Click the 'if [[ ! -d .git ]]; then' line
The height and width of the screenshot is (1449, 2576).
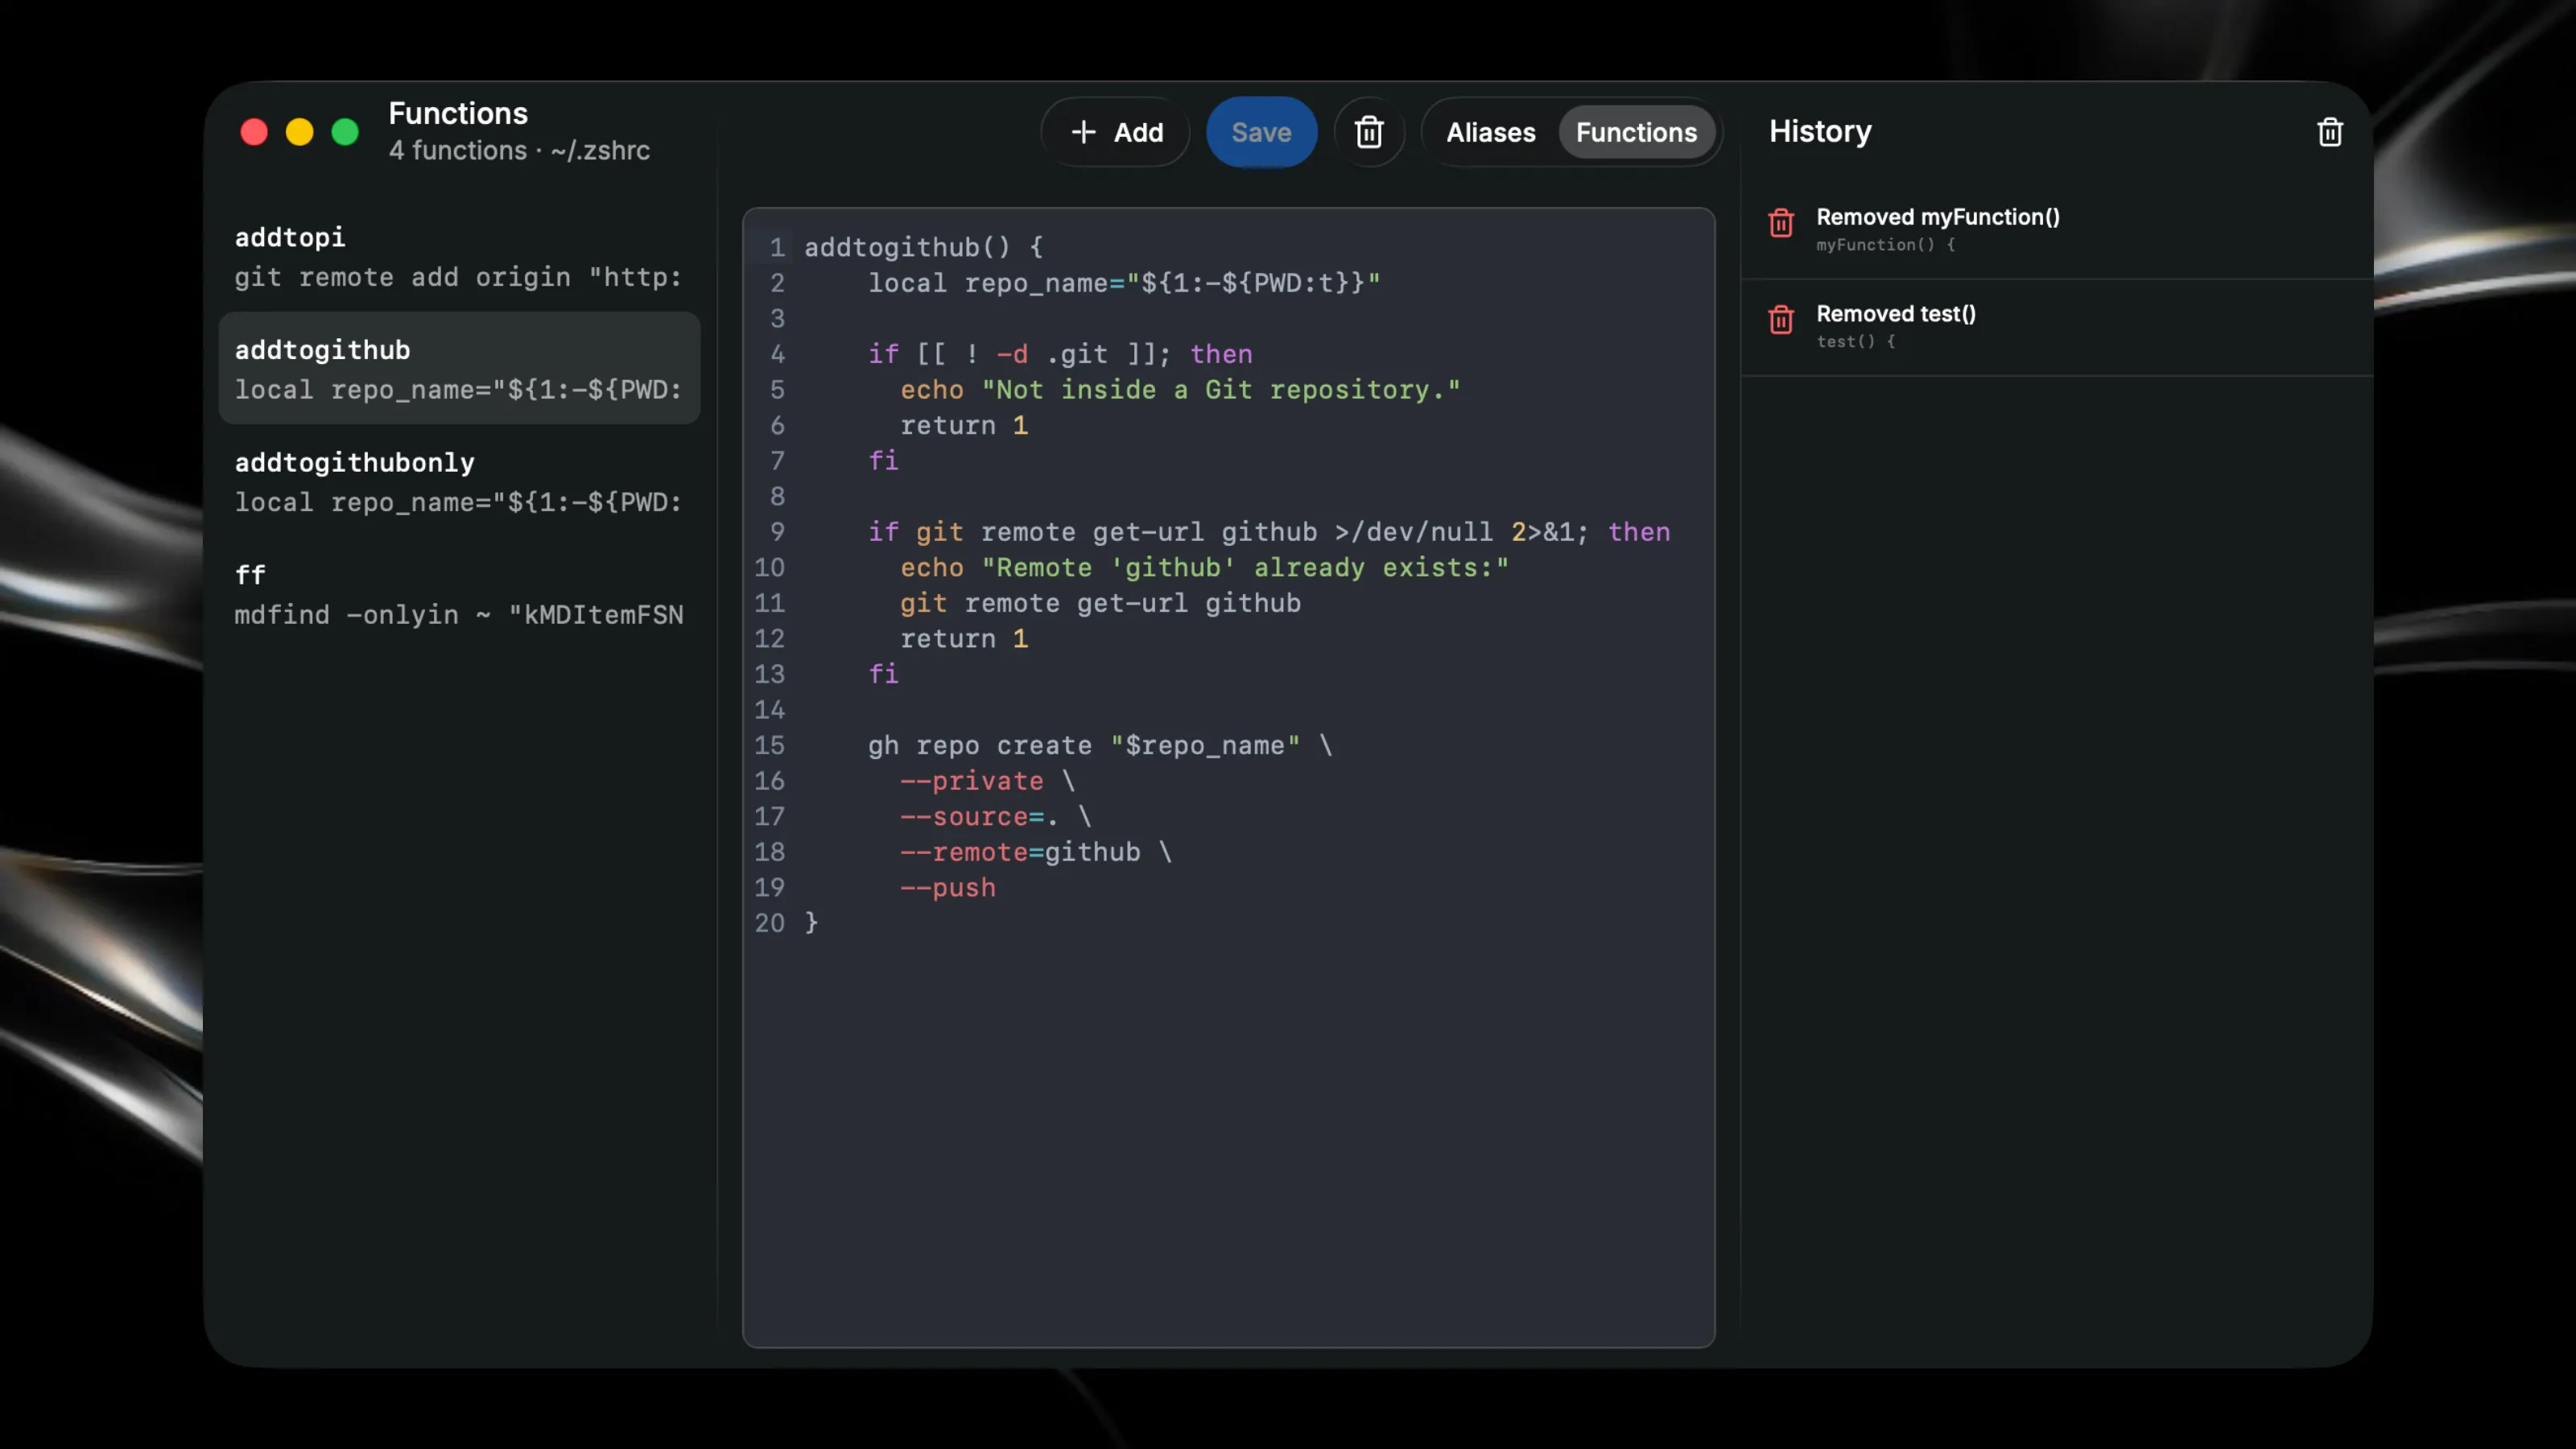click(1060, 354)
